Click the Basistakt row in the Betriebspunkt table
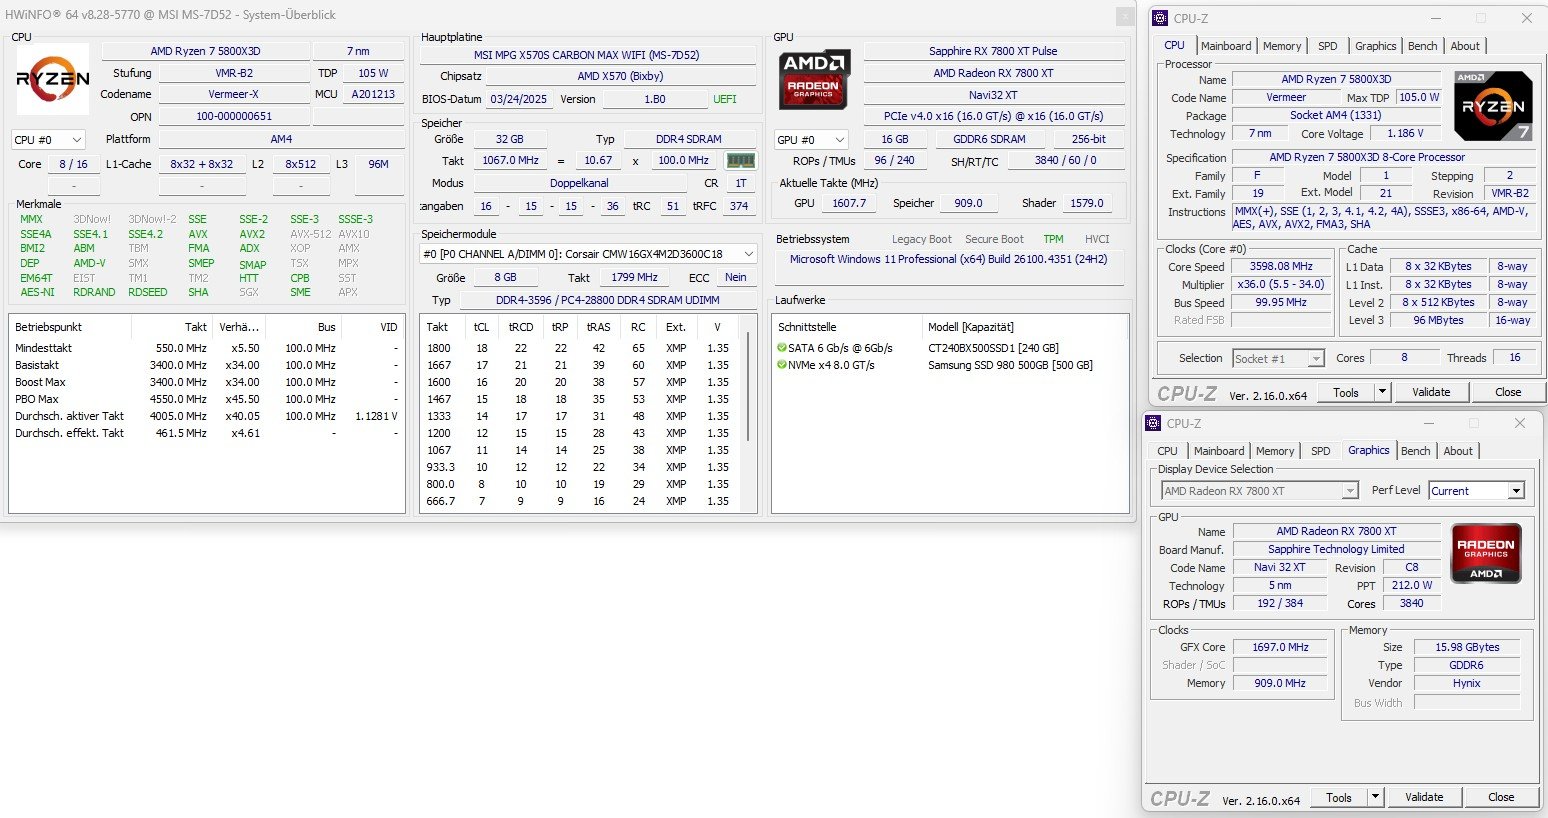This screenshot has height=818, width=1548. (206, 365)
